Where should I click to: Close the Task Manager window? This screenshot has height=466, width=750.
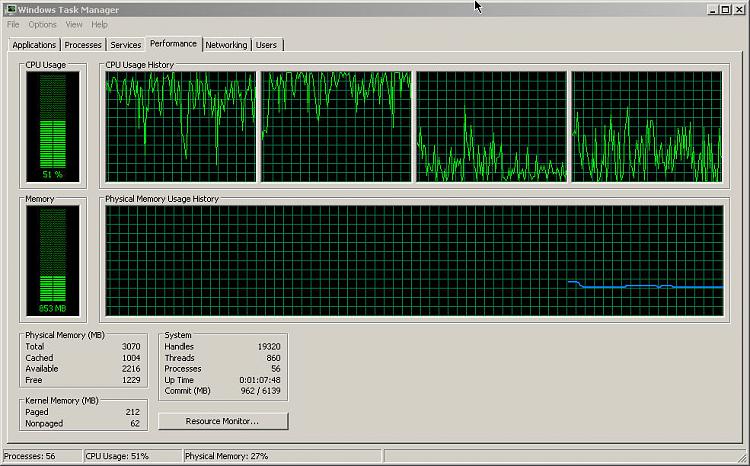point(739,10)
